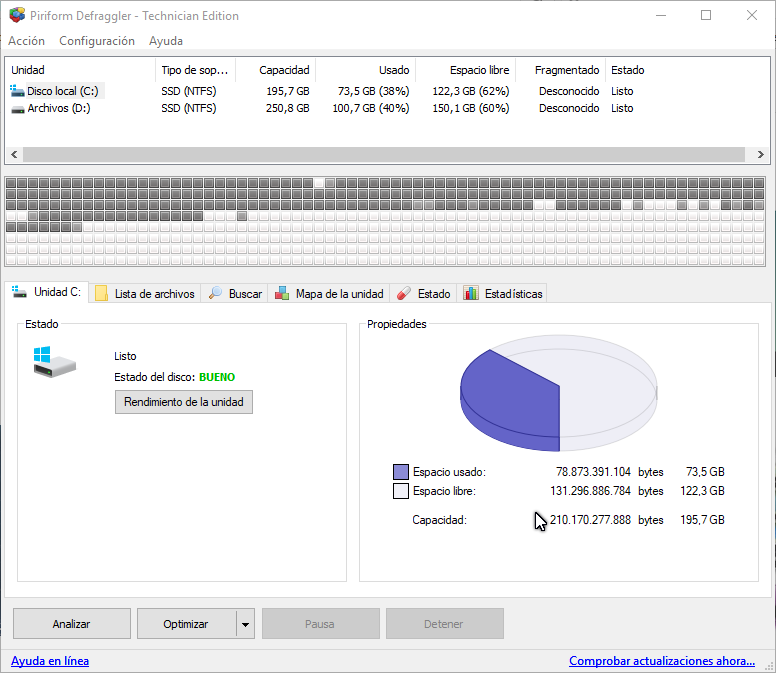Viewport: 776px width, 673px height.
Task: Click the Unidad column header
Action: tap(81, 70)
